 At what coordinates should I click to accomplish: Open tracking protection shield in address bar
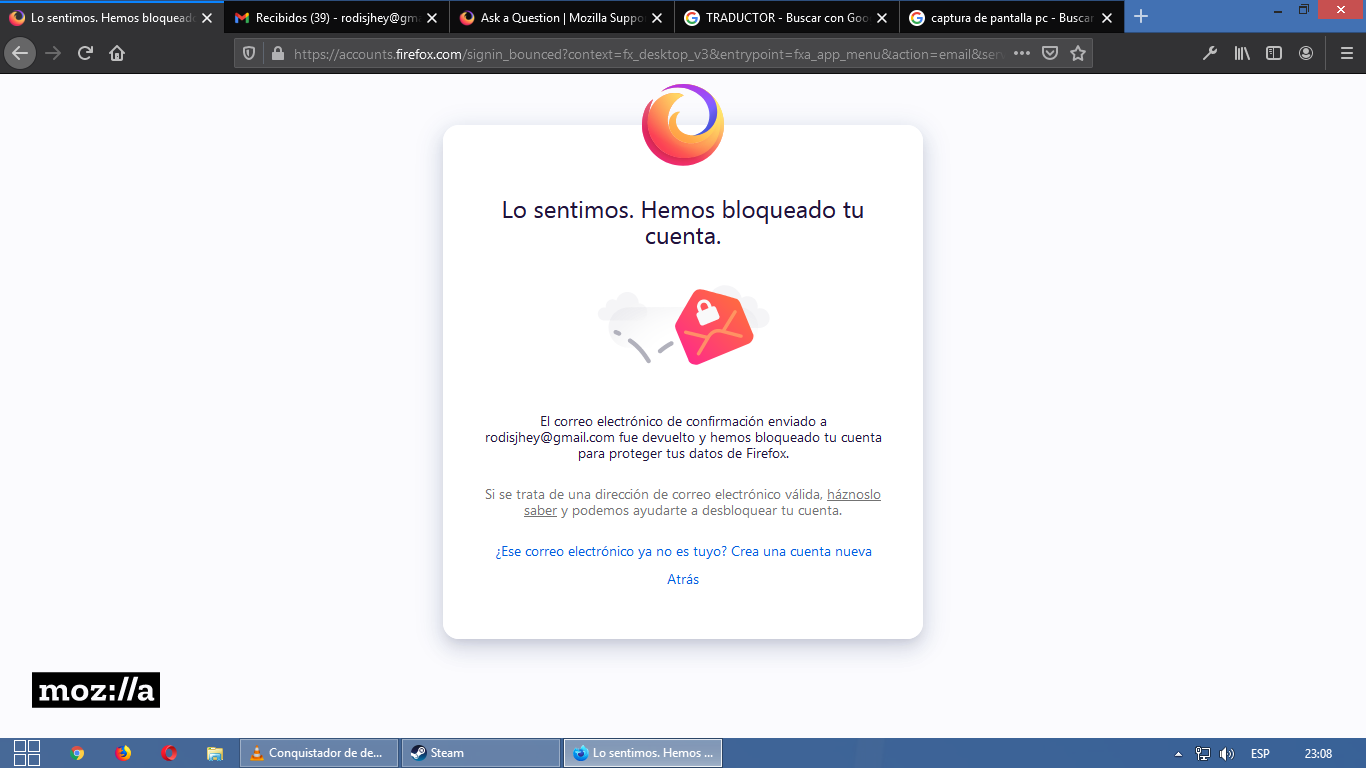coord(250,53)
